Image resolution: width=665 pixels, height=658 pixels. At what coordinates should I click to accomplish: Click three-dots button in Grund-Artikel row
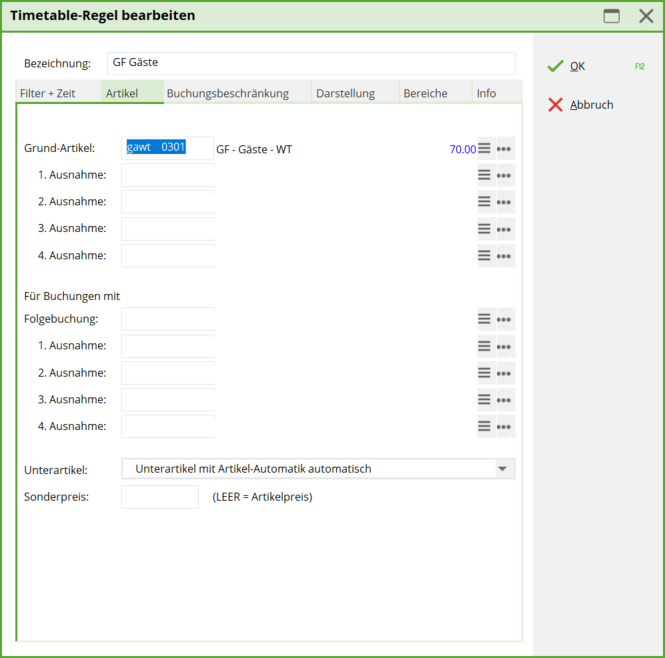click(x=505, y=149)
